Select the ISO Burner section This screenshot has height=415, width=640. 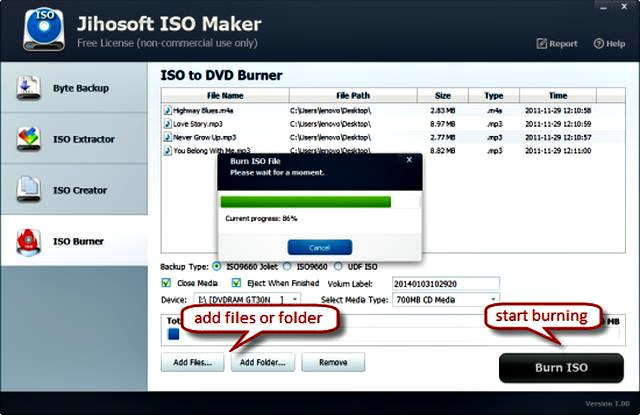[74, 241]
